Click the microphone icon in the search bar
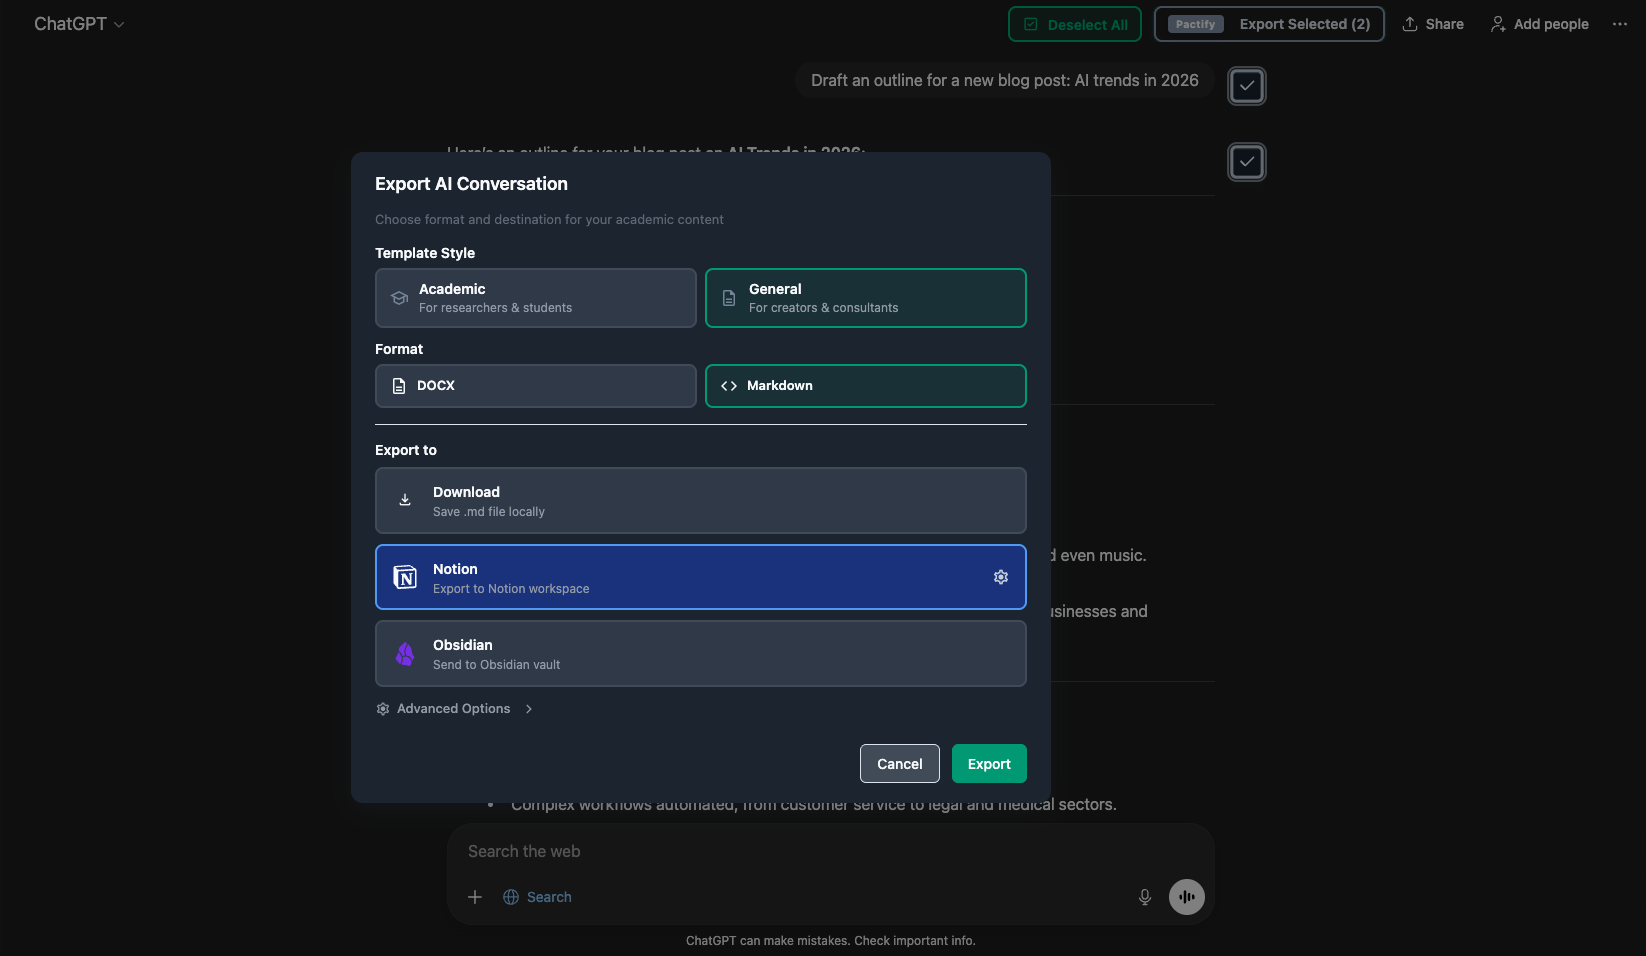This screenshot has width=1646, height=956. click(x=1144, y=897)
